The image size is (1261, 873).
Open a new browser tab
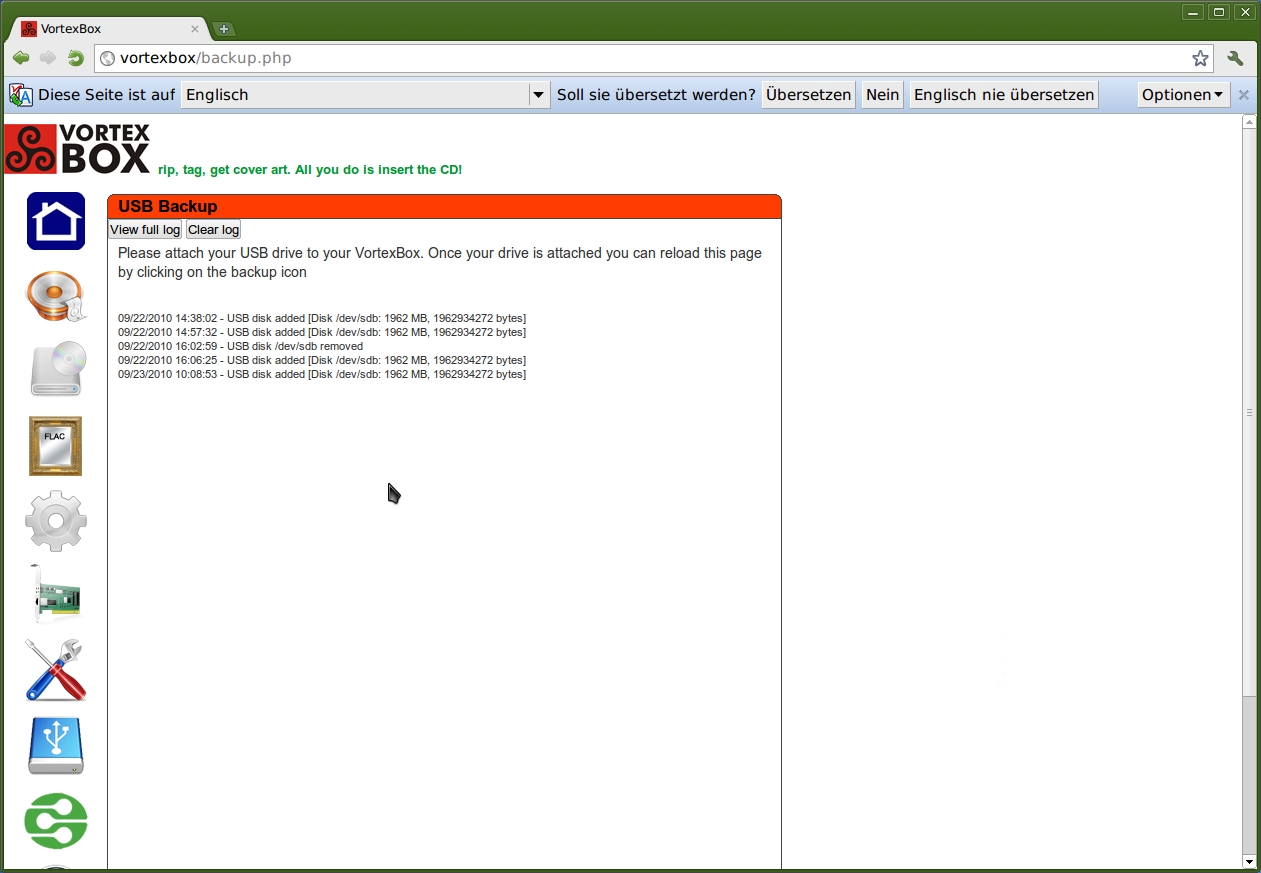click(224, 29)
